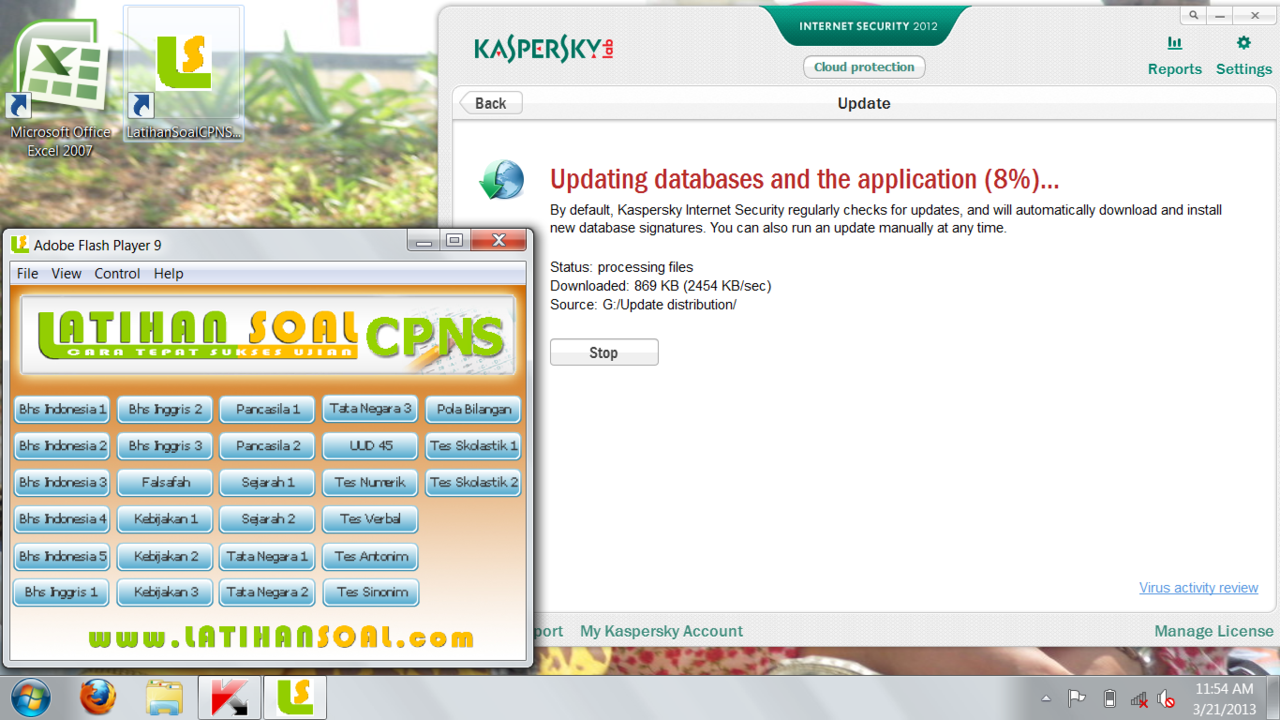The image size is (1280, 720).
Task: Start Bhs Indonesia 3 quiz
Action: pos(62,482)
